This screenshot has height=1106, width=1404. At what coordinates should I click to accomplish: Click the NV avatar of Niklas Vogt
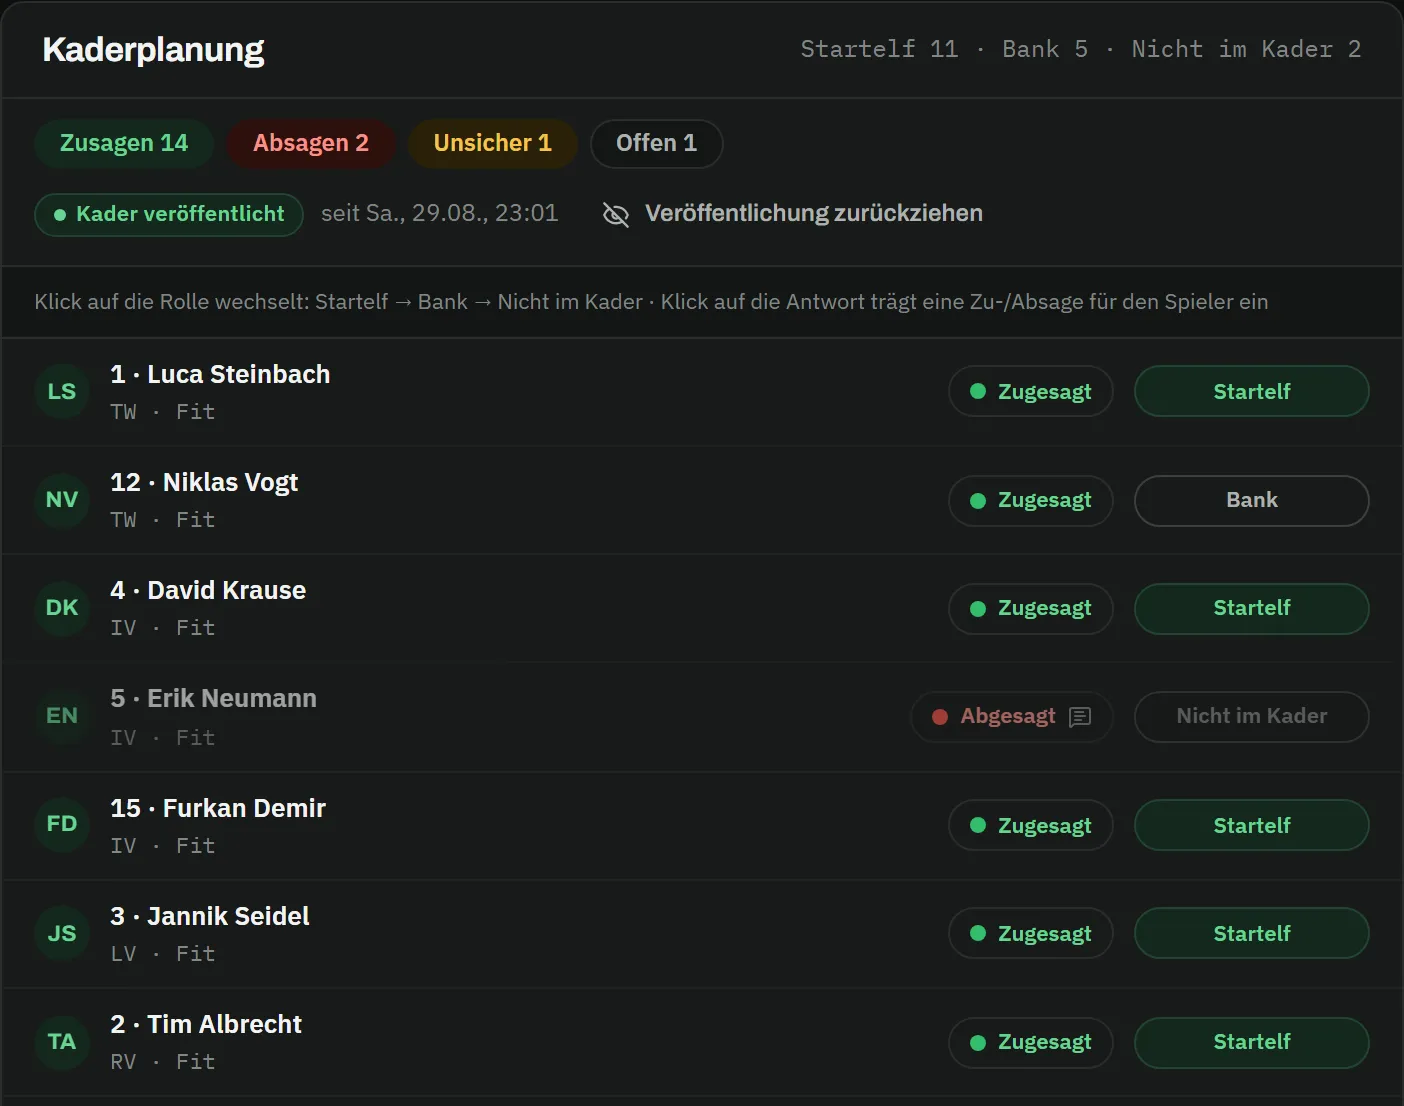tap(62, 499)
